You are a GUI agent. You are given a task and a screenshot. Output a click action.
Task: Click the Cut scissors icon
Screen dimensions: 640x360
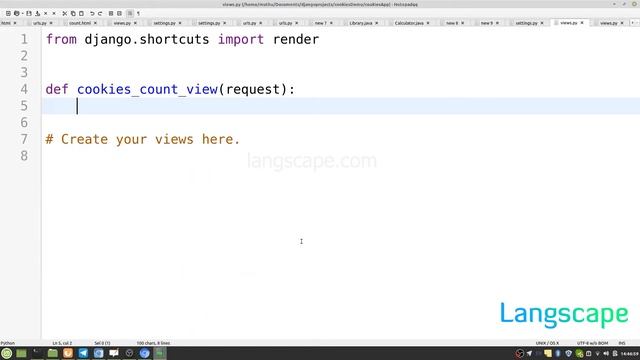(x=65, y=13)
